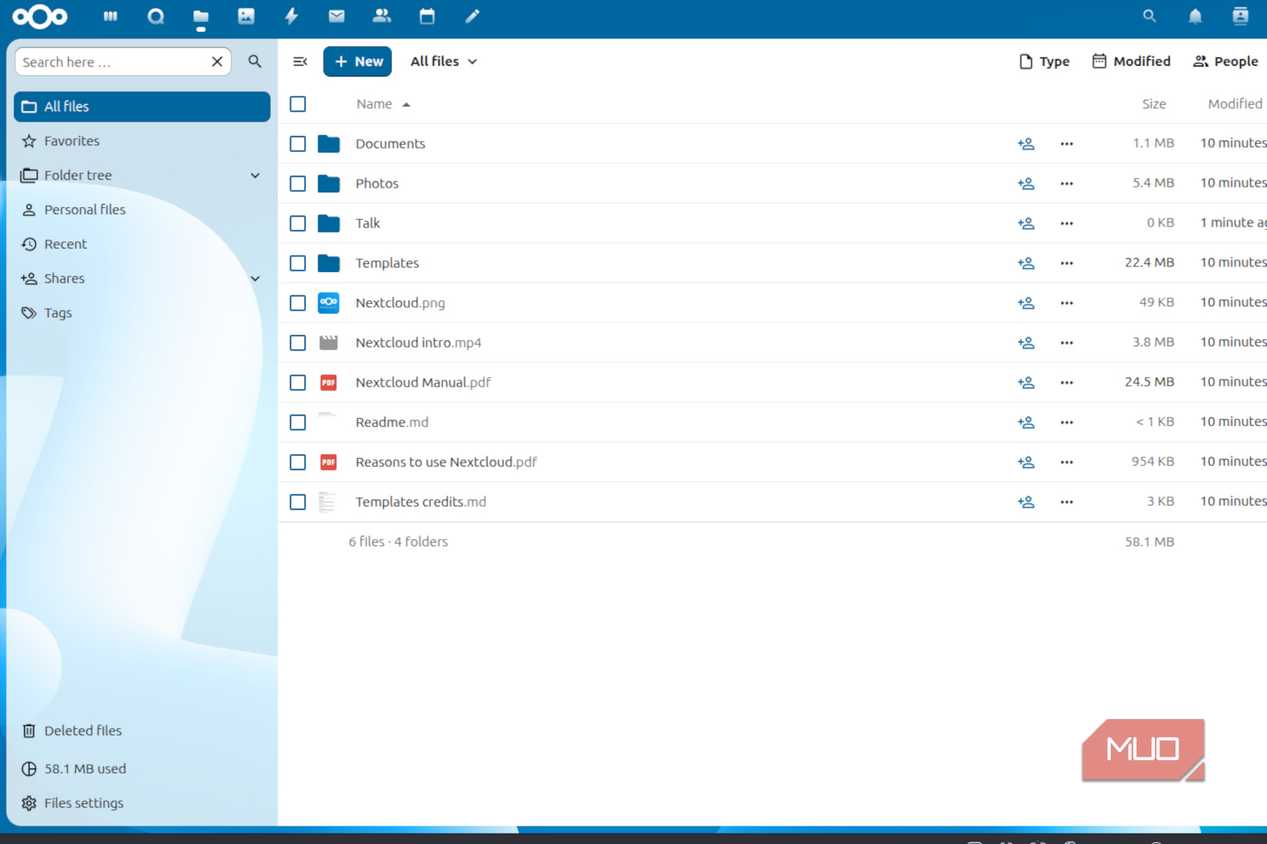1267x844 pixels.
Task: Click share icon for Nextcloud.png
Action: point(1026,303)
